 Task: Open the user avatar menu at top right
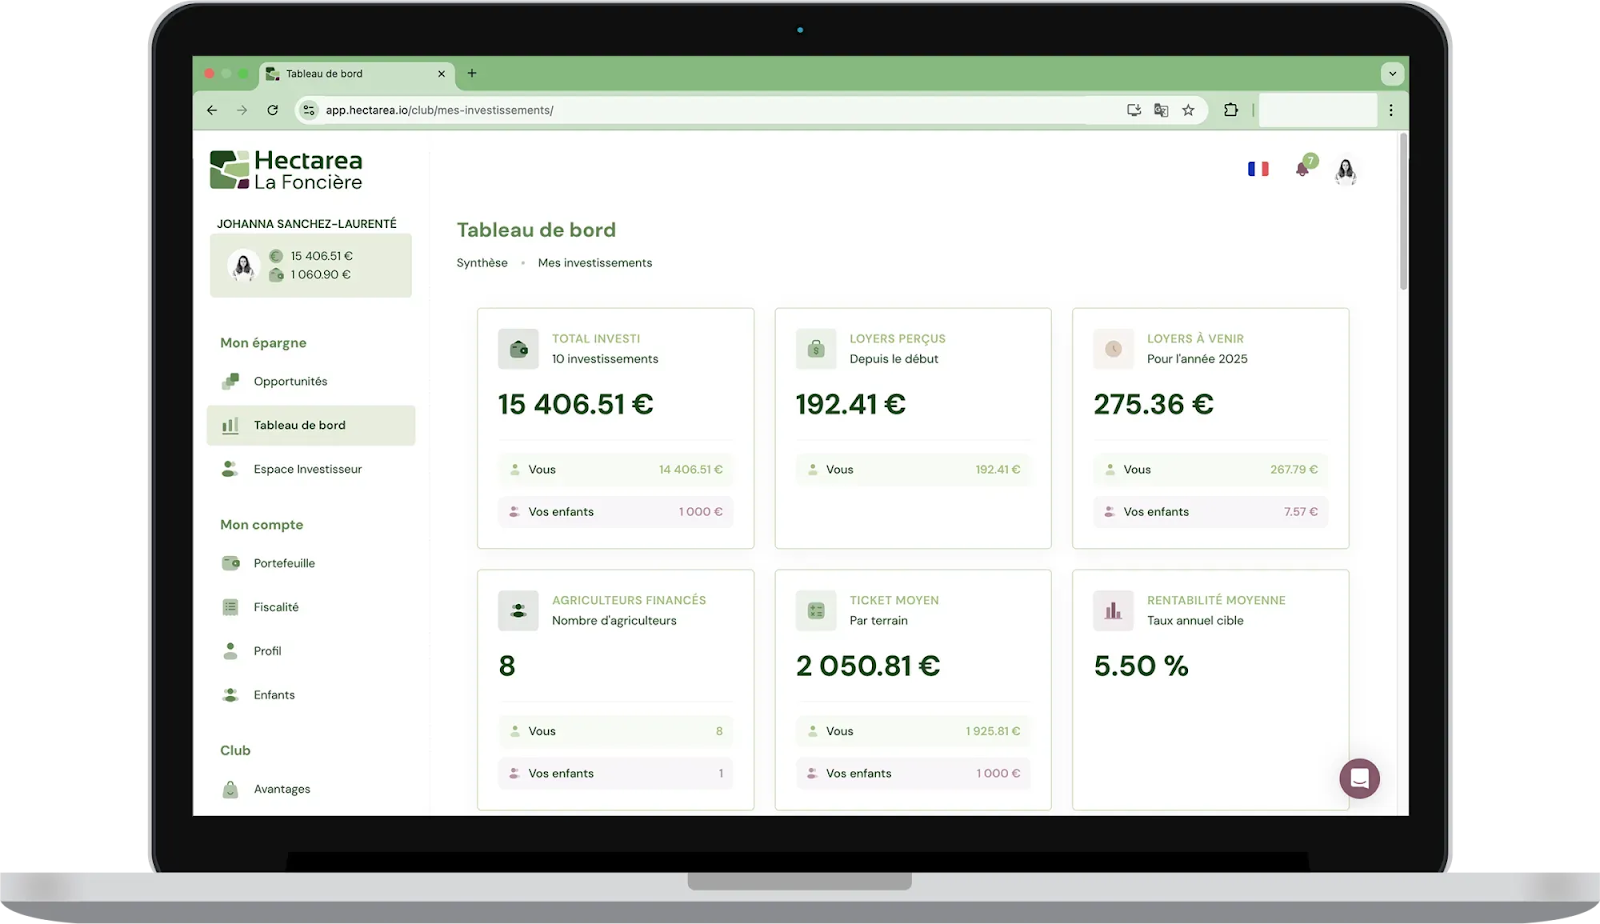(x=1346, y=171)
